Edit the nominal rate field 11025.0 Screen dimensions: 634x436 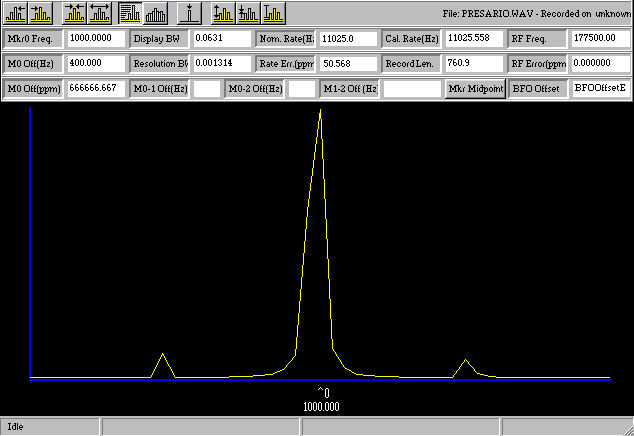pyautogui.click(x=348, y=38)
